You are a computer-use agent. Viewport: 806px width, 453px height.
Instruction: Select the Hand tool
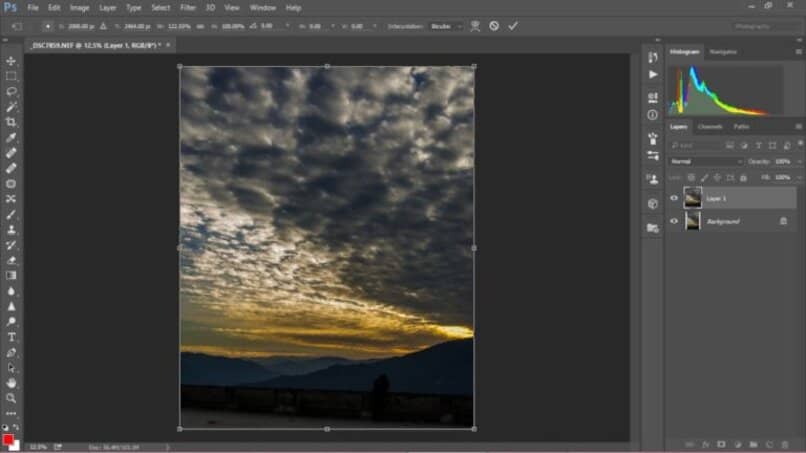11,383
